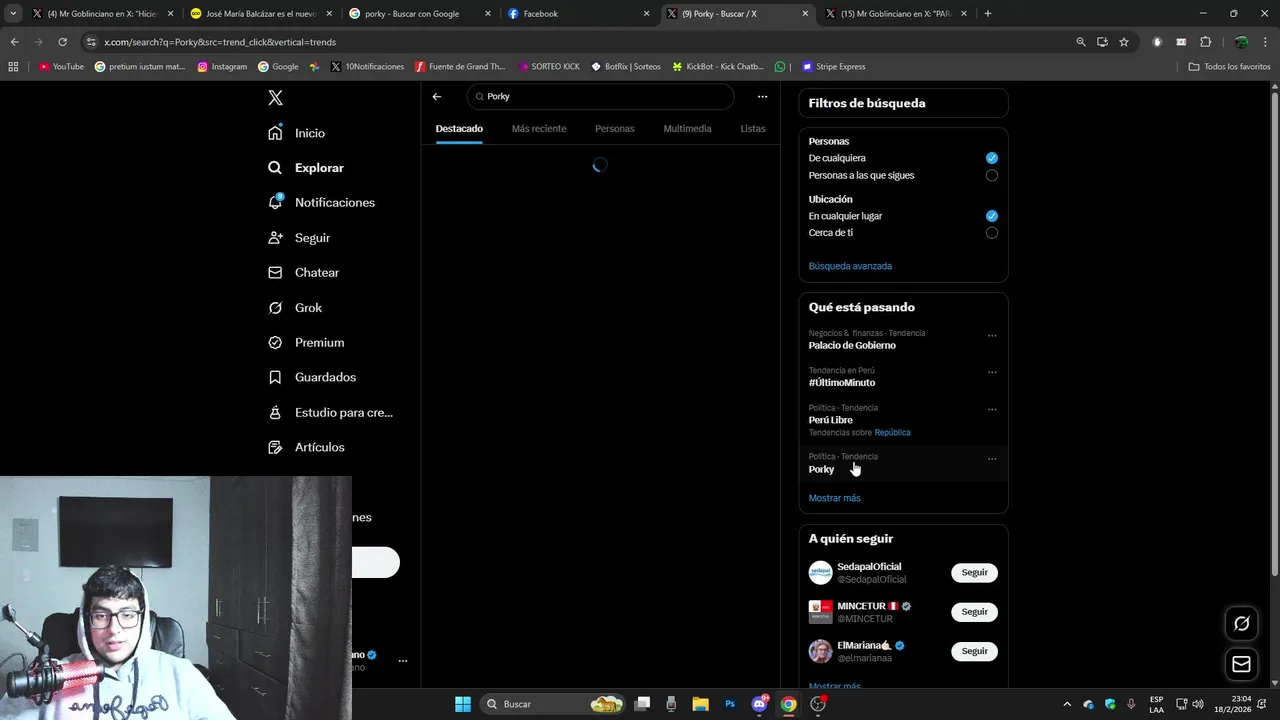Open Artículos from the sidebar

pos(306,447)
